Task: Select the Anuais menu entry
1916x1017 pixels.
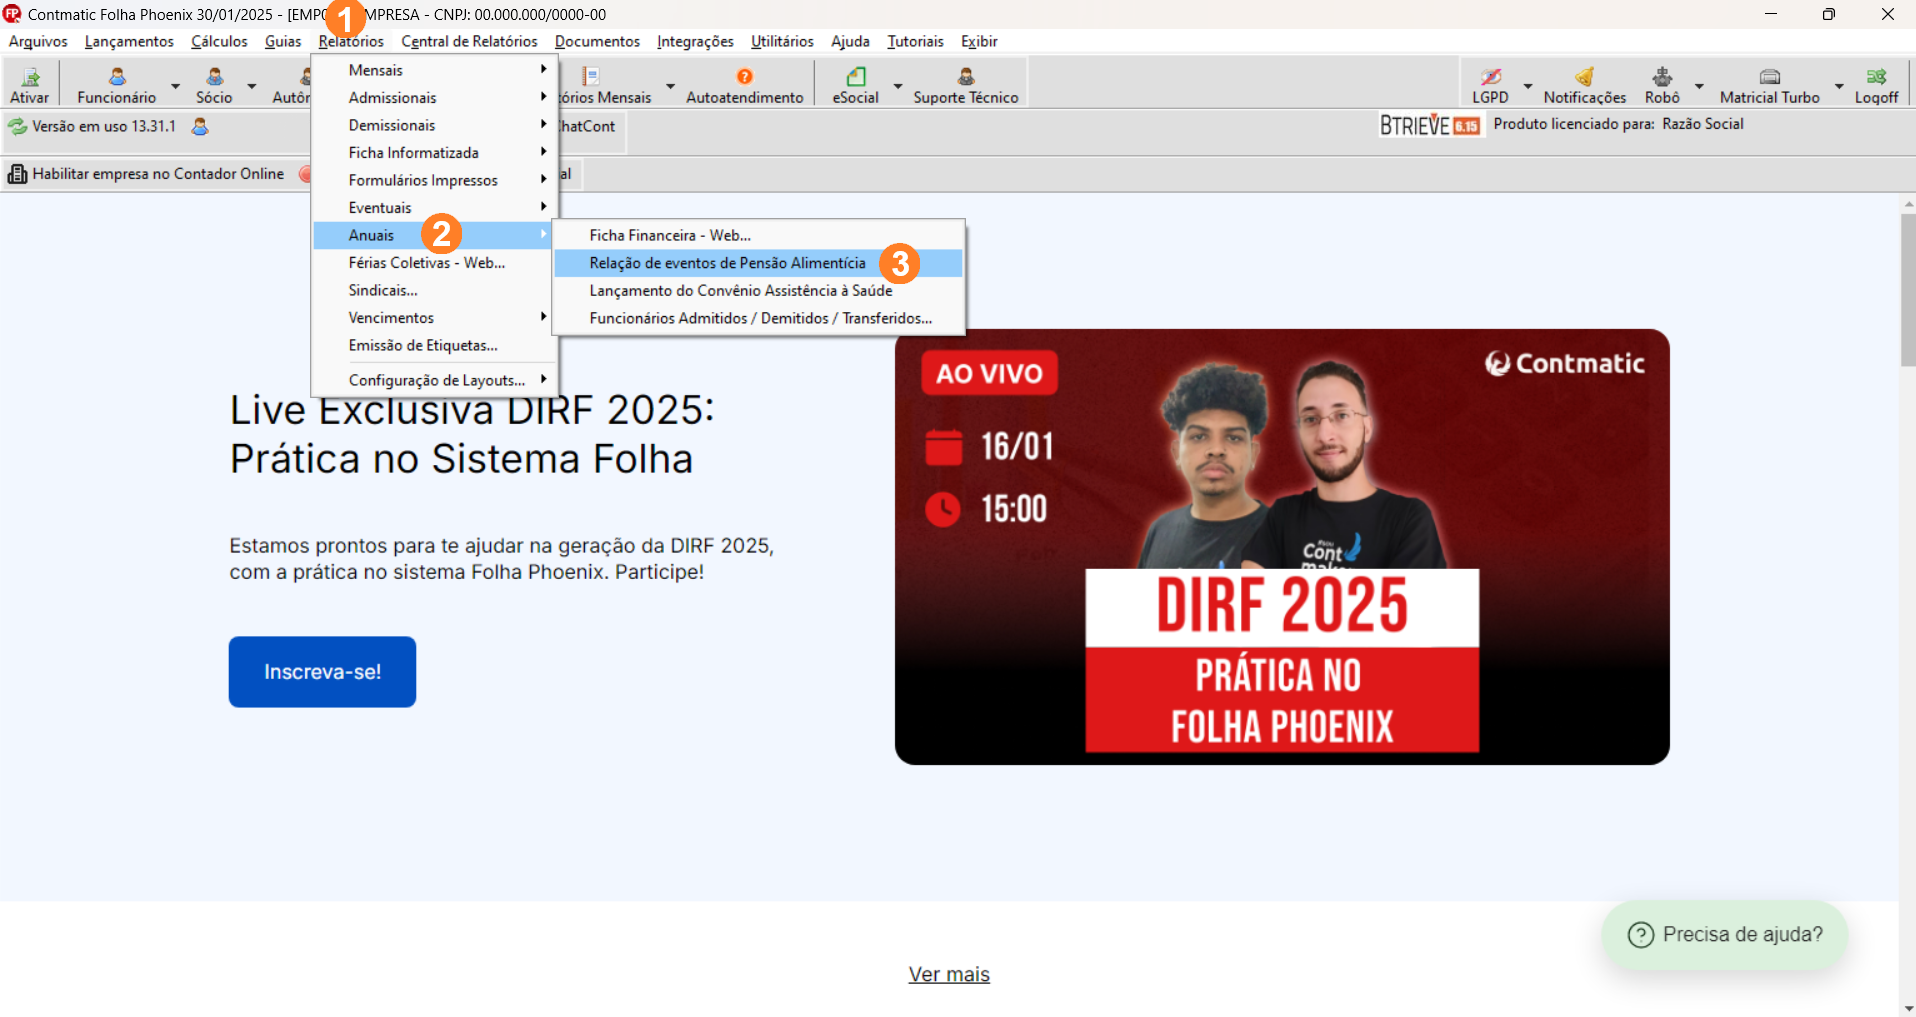Action: point(434,235)
